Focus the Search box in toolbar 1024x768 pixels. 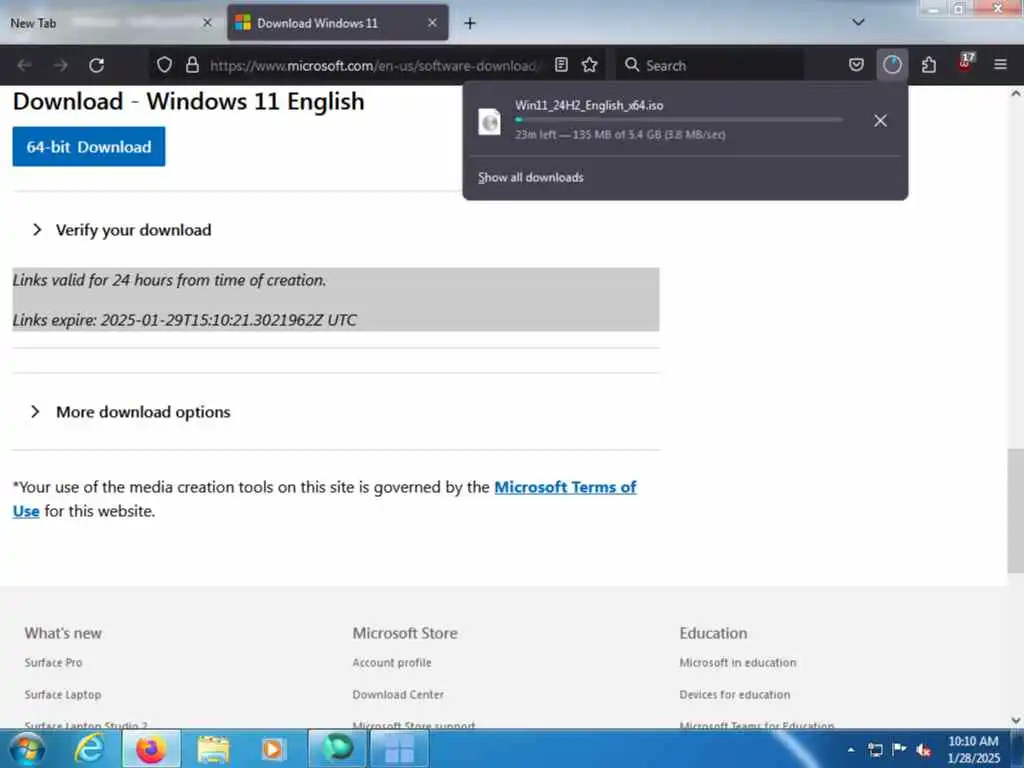click(710, 65)
